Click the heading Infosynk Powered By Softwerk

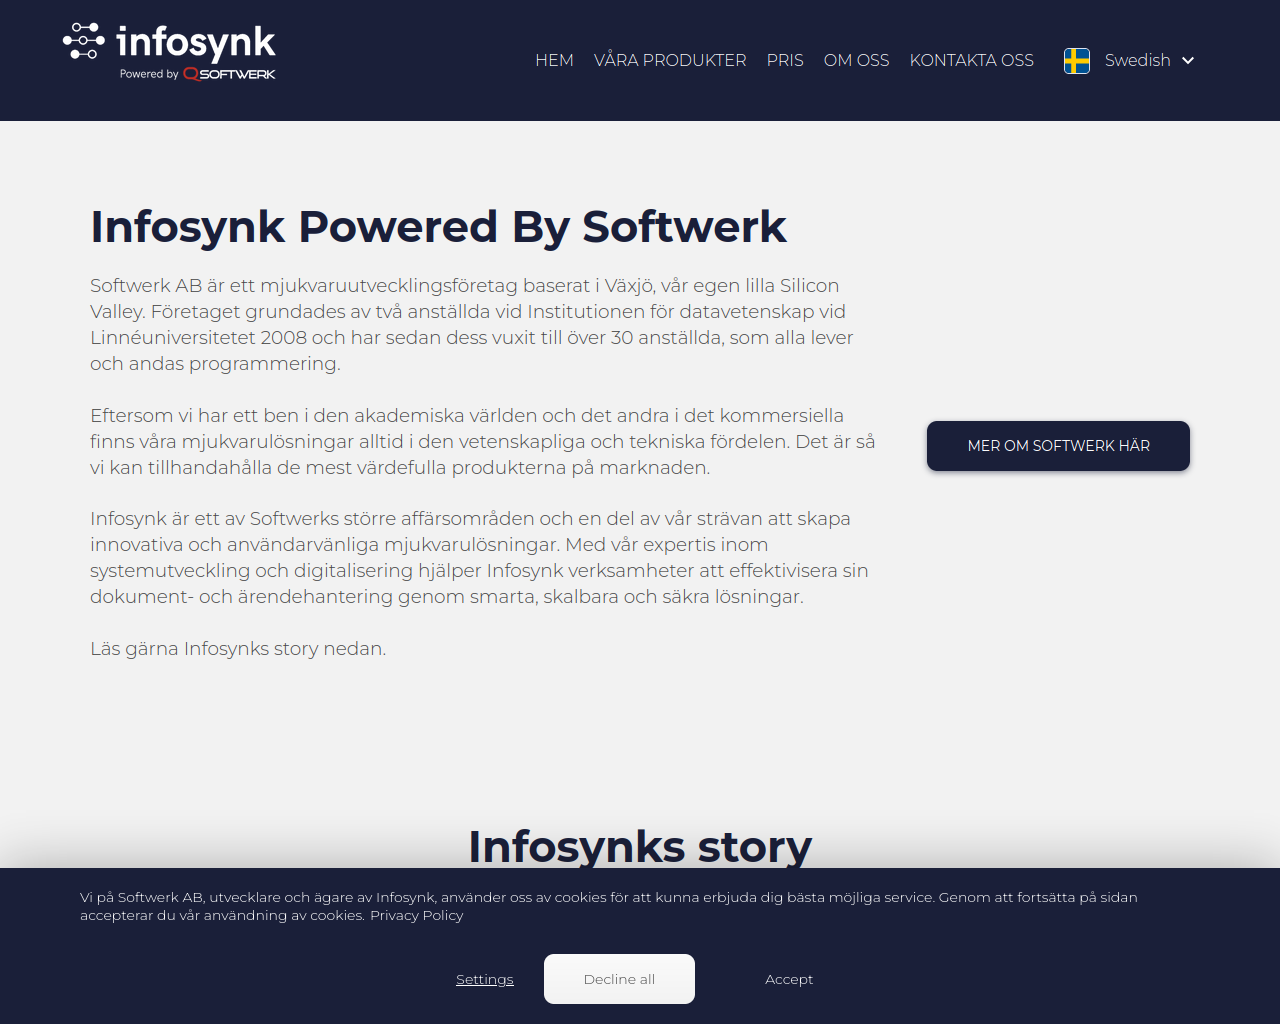[438, 226]
